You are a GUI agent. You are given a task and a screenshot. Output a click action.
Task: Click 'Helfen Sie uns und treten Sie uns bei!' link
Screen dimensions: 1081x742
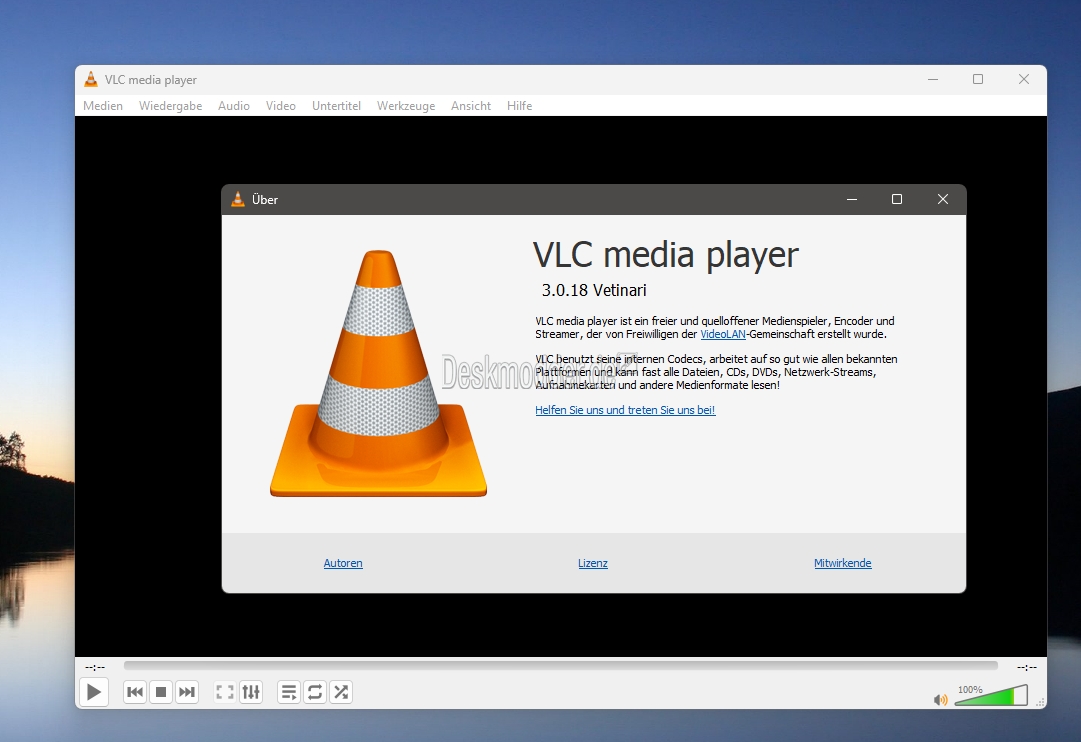625,410
